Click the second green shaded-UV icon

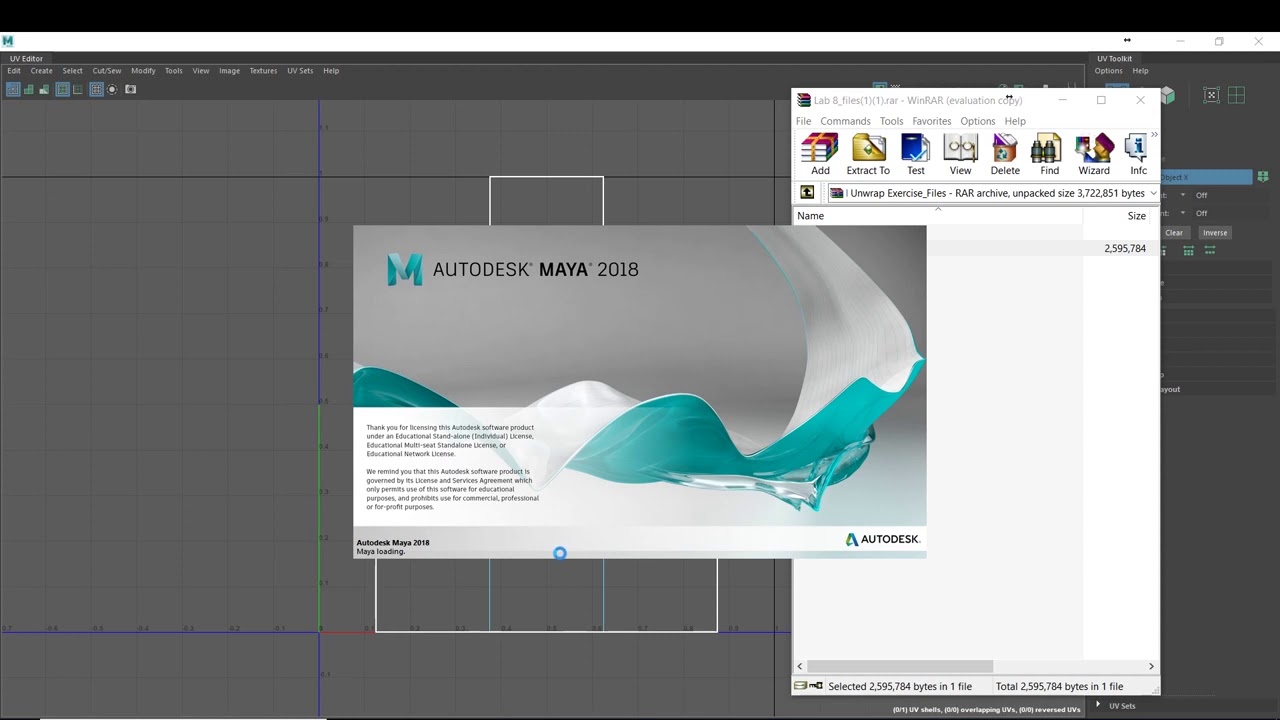[28, 89]
